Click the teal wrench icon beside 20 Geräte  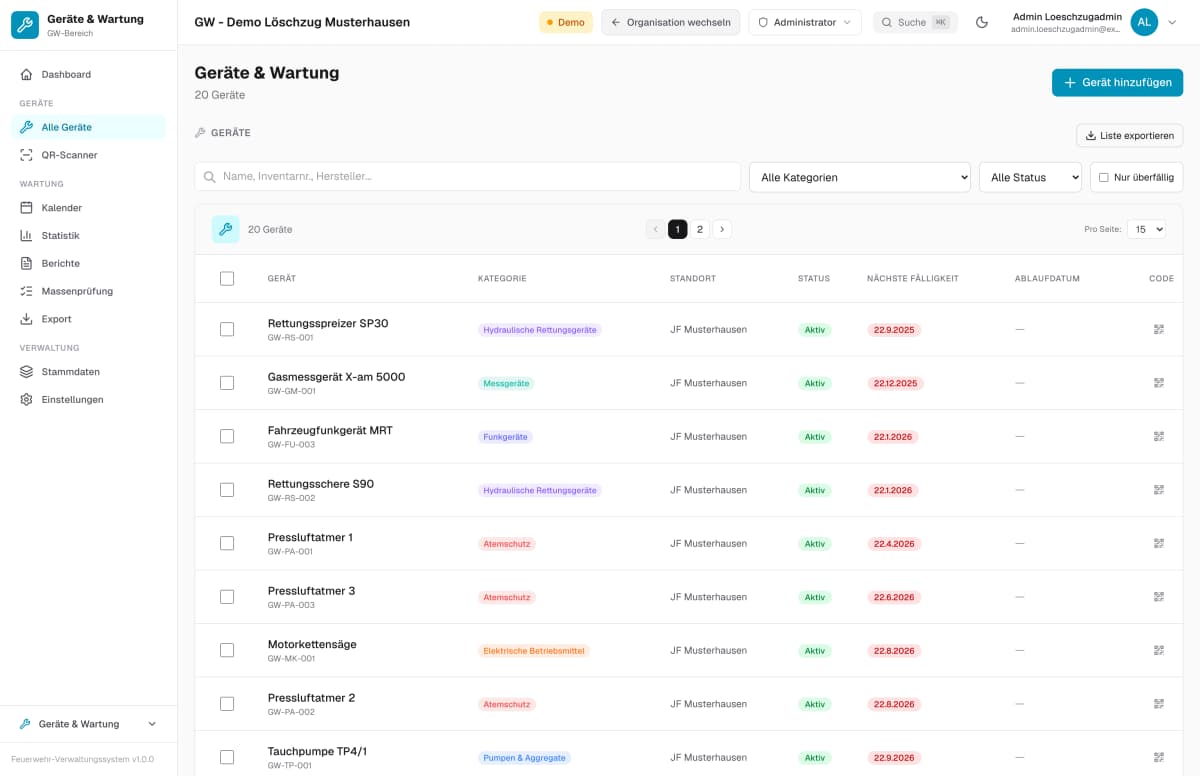[x=225, y=229]
